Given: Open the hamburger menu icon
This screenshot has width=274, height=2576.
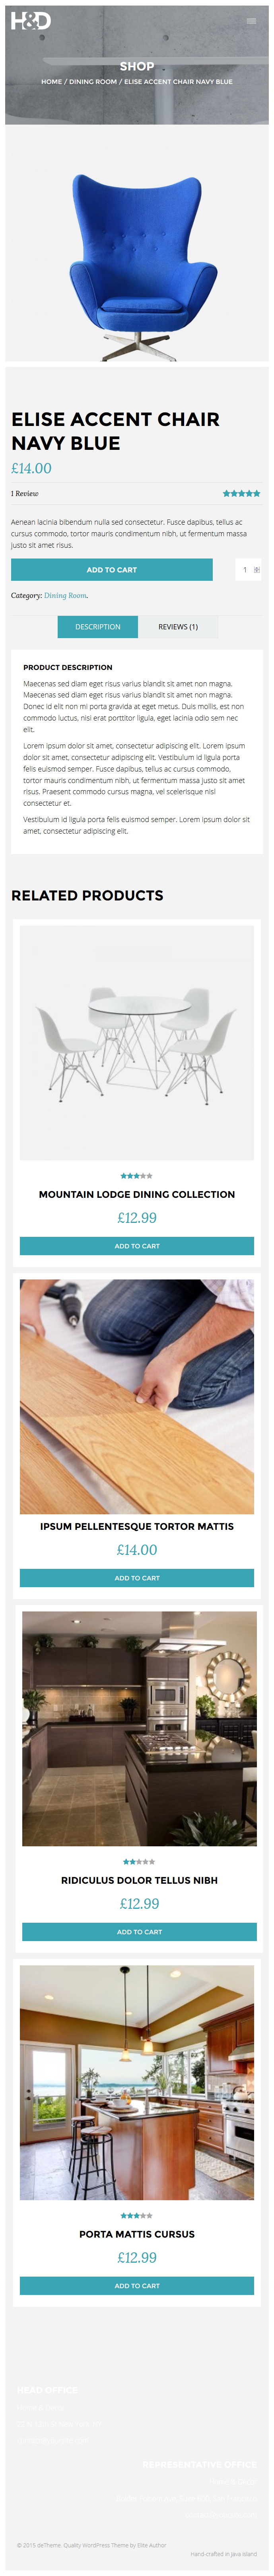Looking at the screenshot, I should (251, 20).
